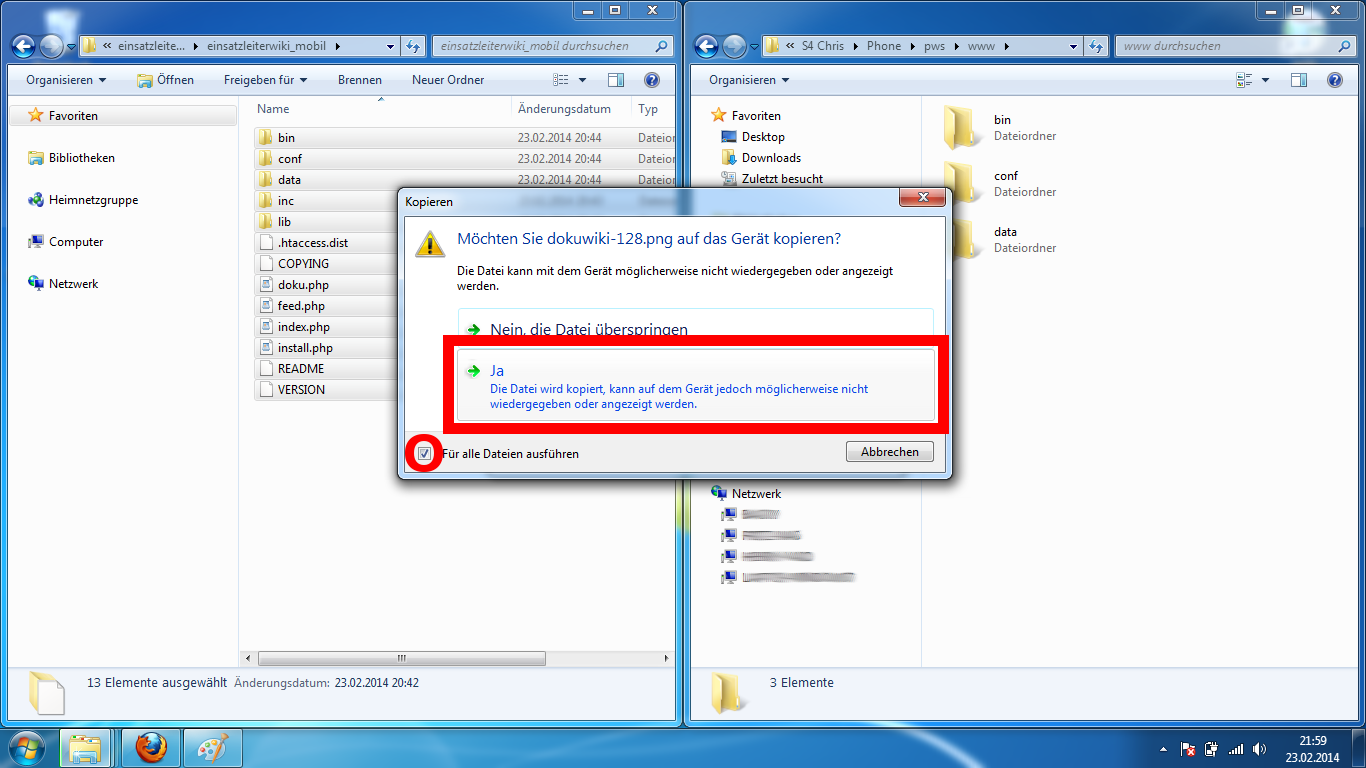Click the Abbrechen button in the dialog
Screen dimensions: 1366x768
[889, 452]
